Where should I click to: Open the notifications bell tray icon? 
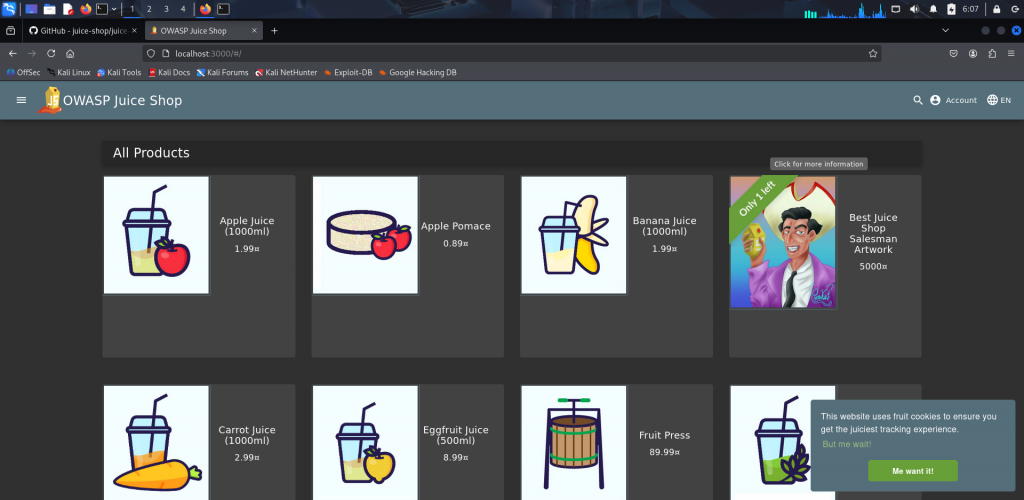click(x=933, y=9)
